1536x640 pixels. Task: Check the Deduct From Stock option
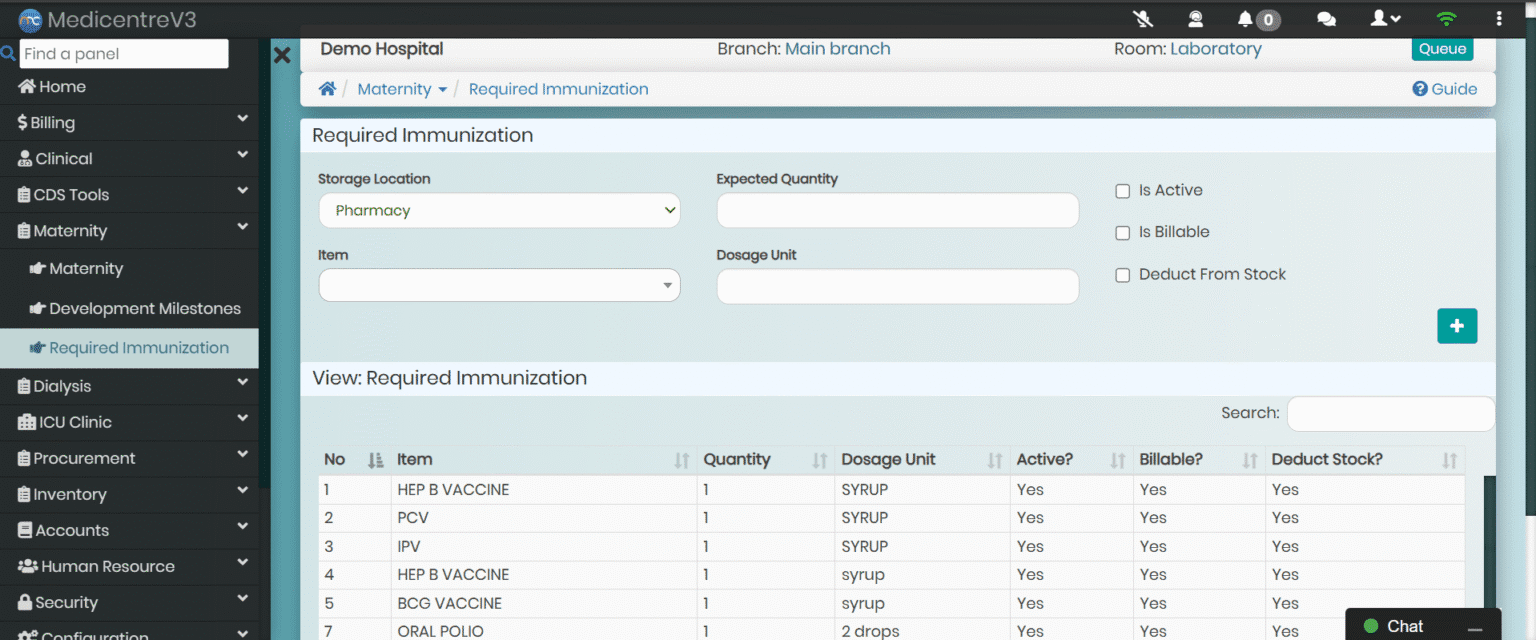[1123, 275]
